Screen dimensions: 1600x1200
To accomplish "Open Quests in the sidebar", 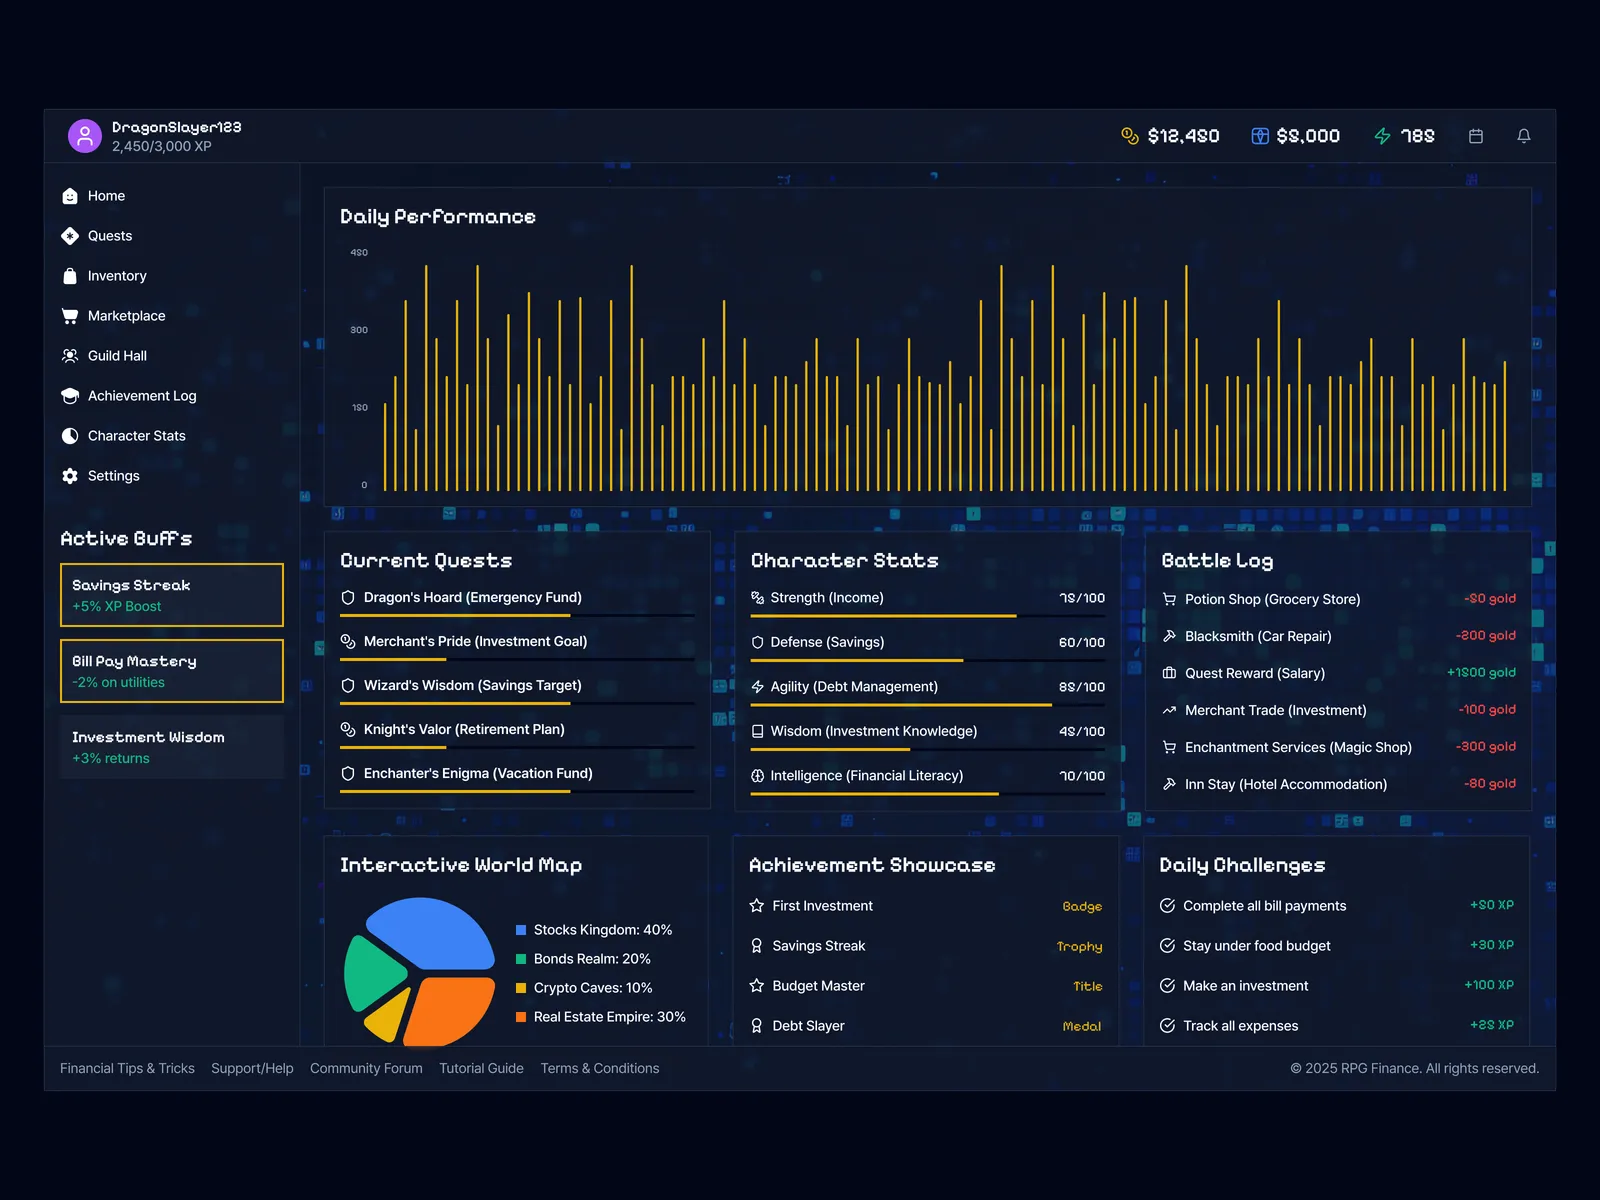I will click(109, 236).
